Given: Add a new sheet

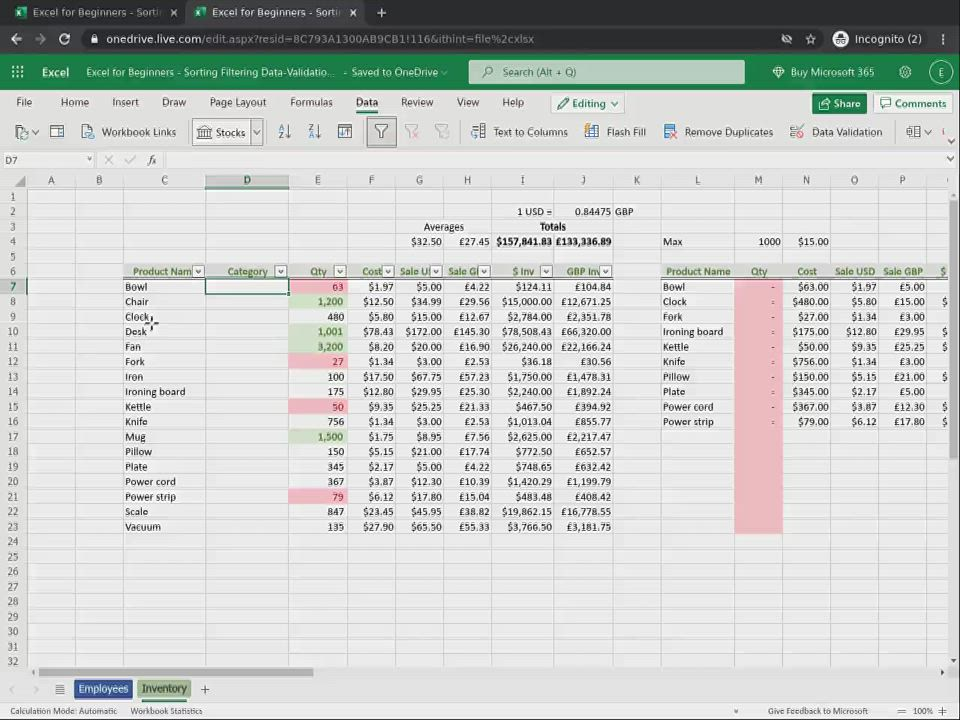Looking at the screenshot, I should [205, 689].
